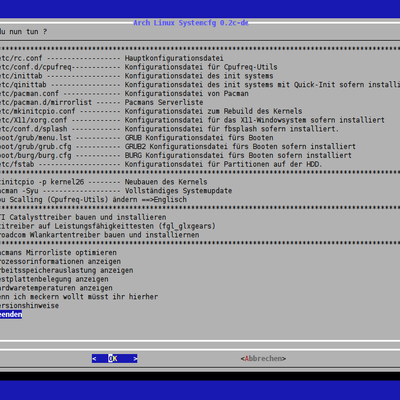Choose the boot/grub/menu.lst GRUB entry
Image resolution: width=400 pixels, height=400 pixels.
point(137,138)
